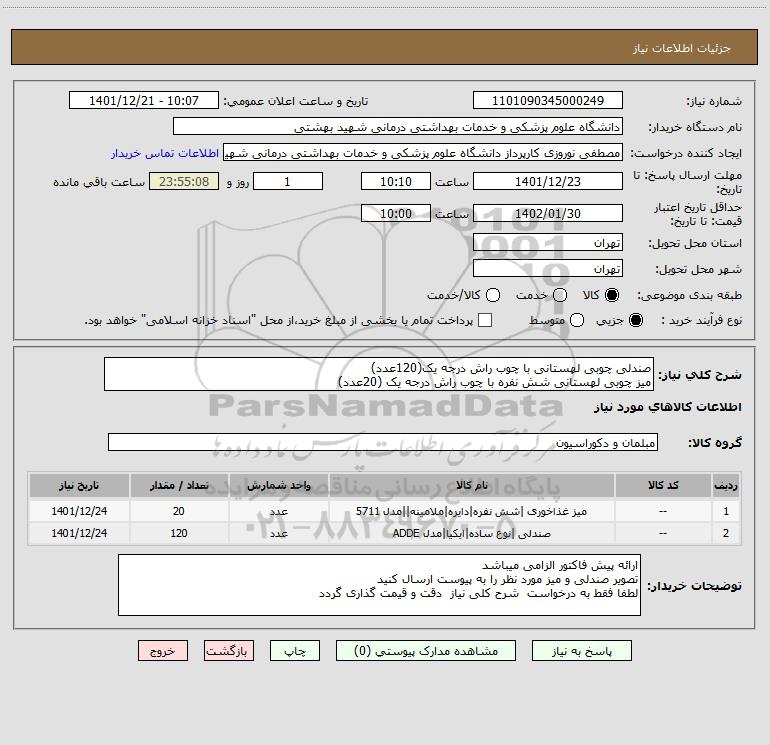Open اطلاعات تماس خریدار link
The width and height of the screenshot is (770, 745).
click(x=165, y=153)
